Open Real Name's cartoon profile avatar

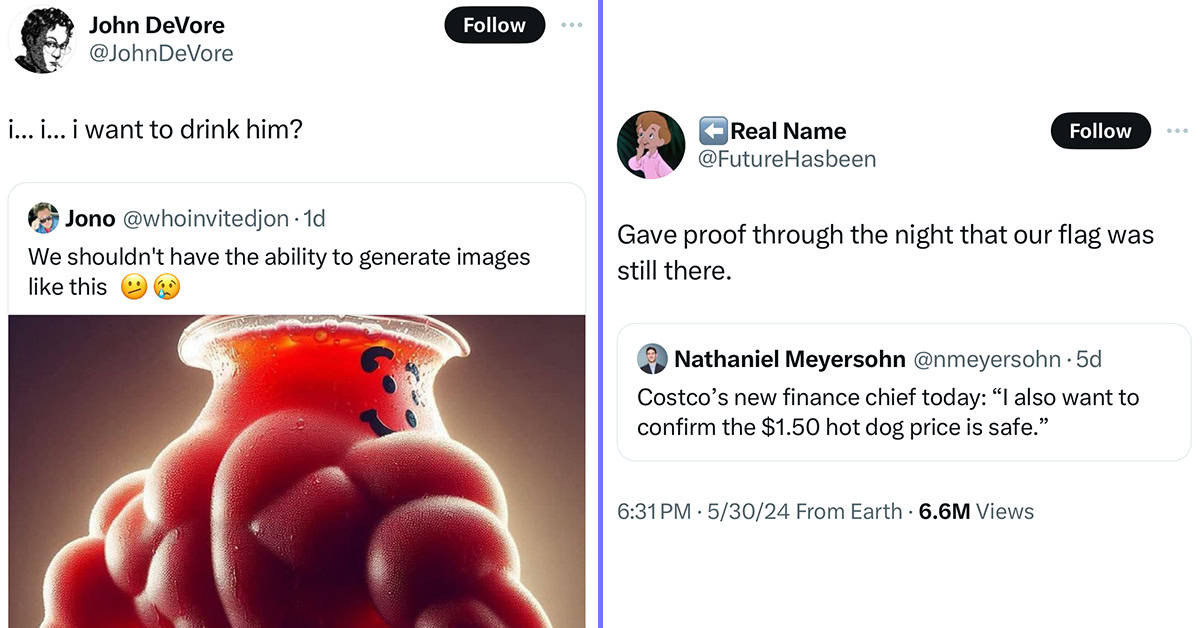click(651, 145)
